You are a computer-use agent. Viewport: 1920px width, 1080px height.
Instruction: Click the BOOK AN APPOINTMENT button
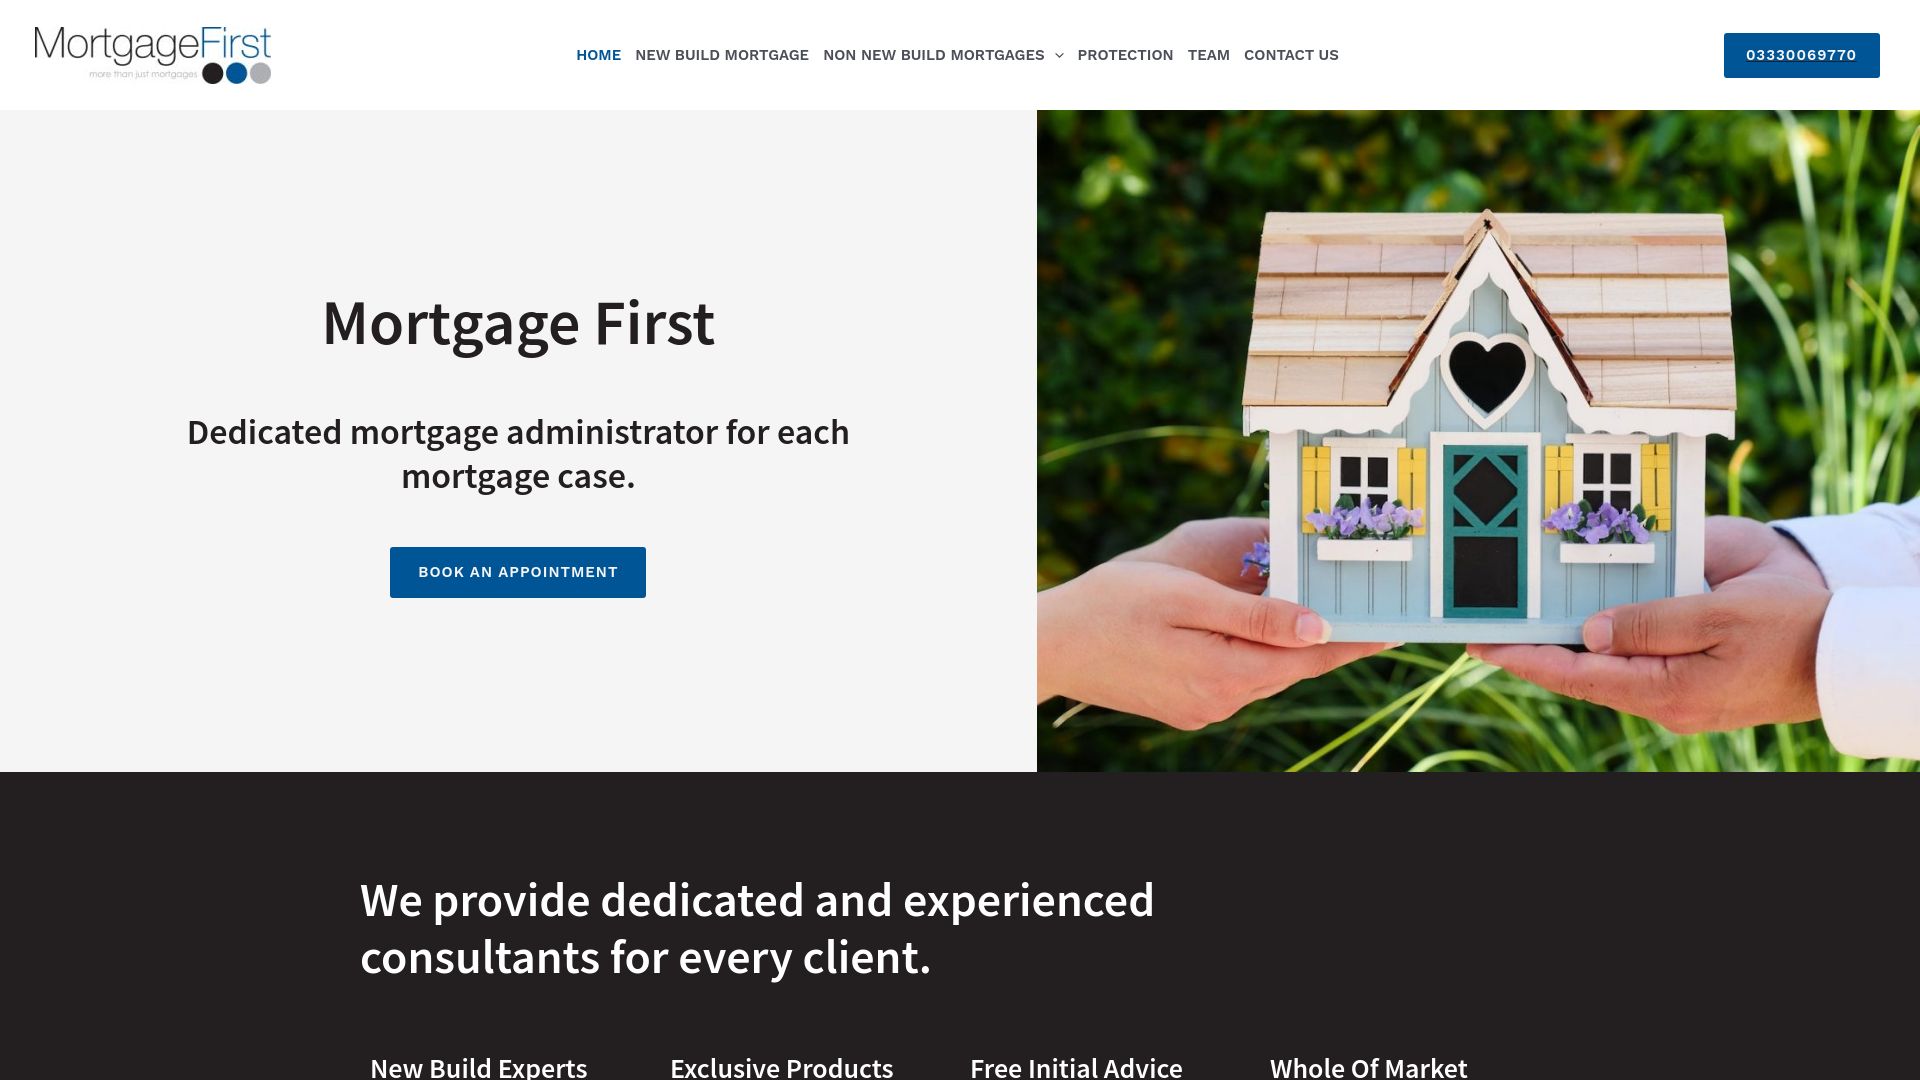tap(517, 571)
